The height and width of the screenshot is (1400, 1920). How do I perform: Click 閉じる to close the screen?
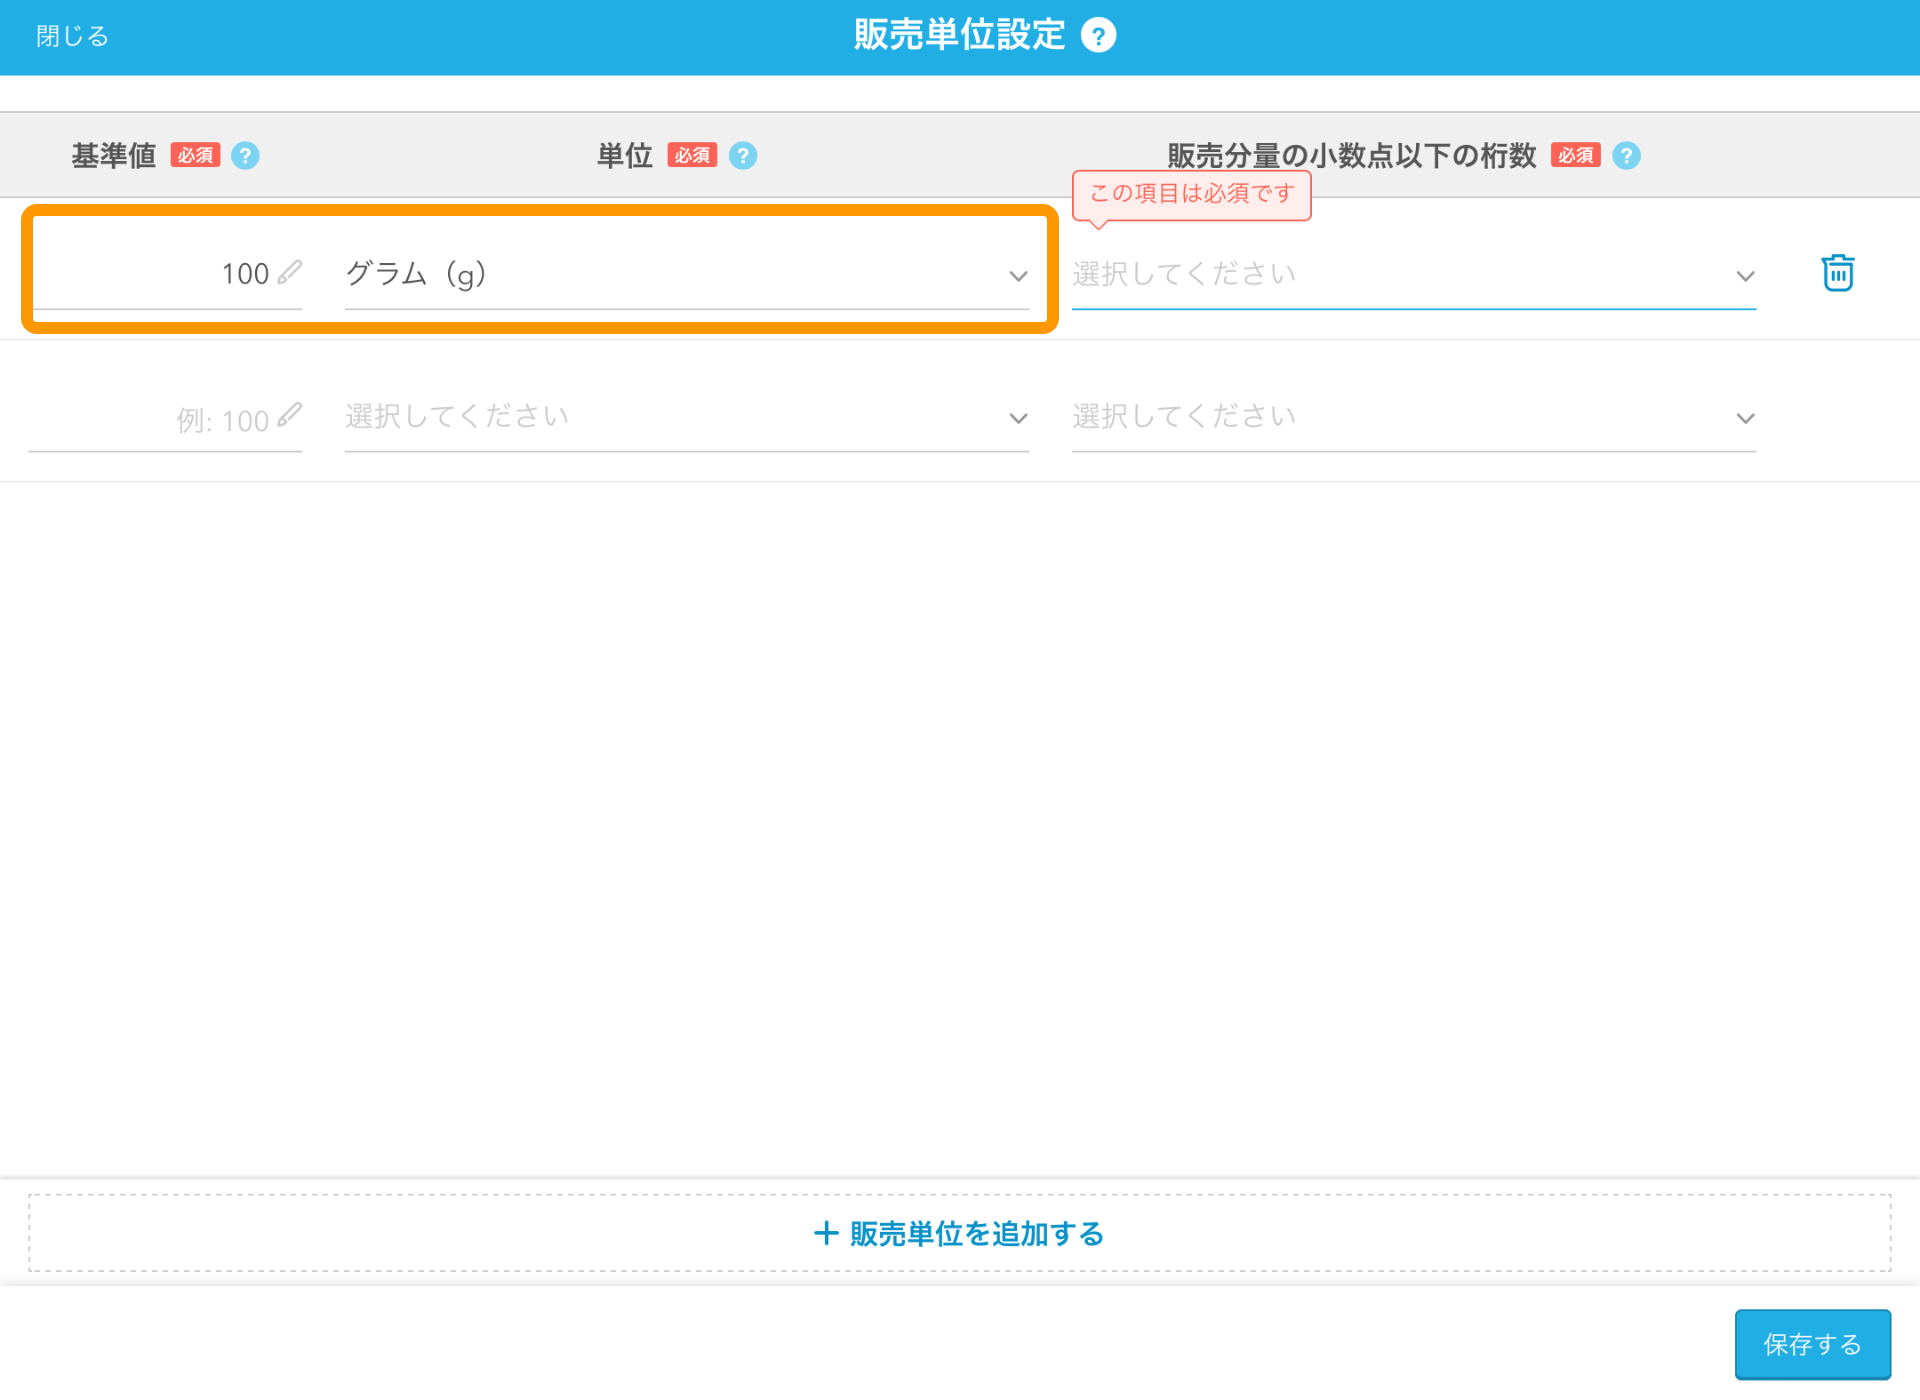(70, 34)
